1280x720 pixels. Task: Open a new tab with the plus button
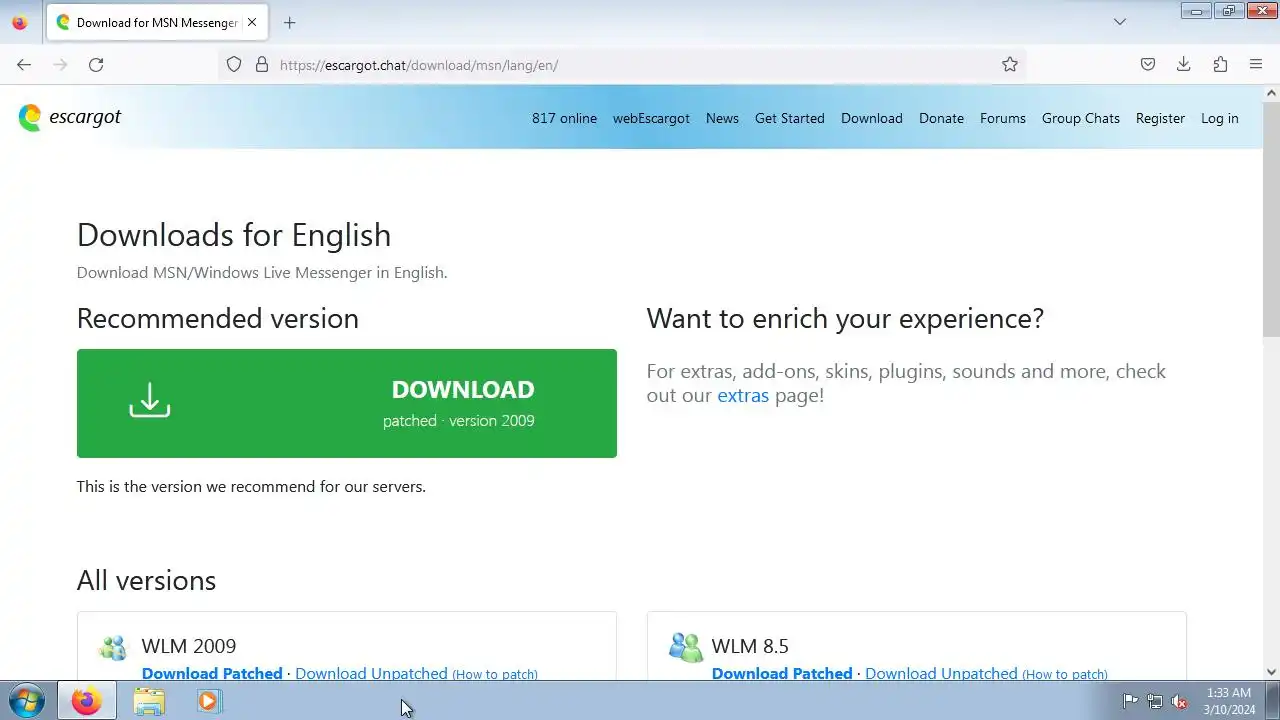(x=289, y=22)
